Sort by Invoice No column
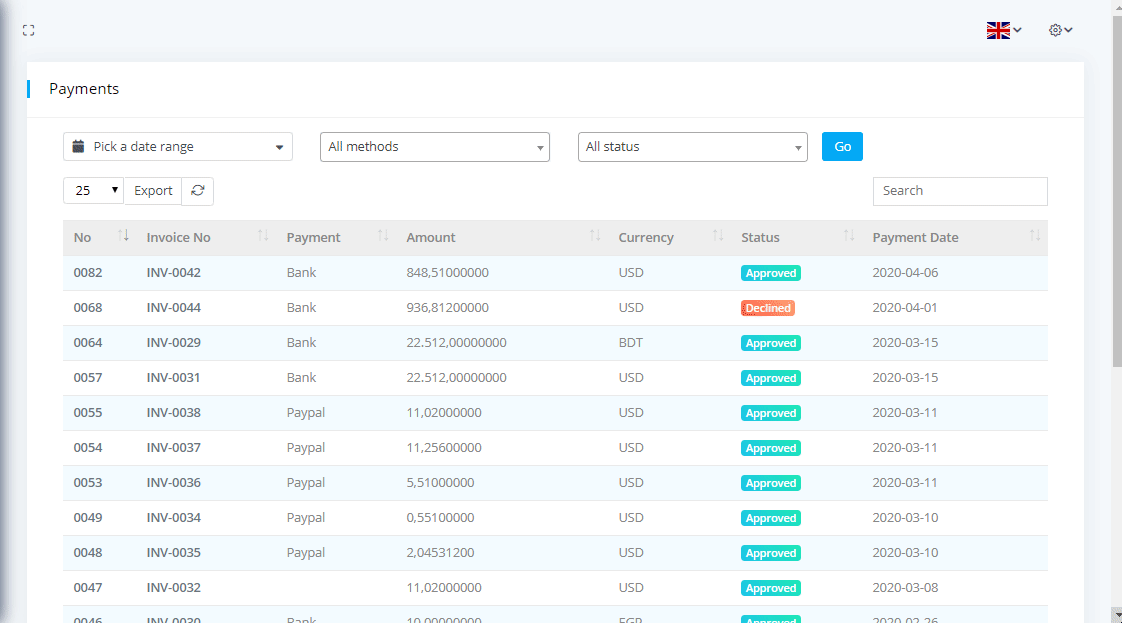The width and height of the screenshot is (1122, 623). point(178,238)
